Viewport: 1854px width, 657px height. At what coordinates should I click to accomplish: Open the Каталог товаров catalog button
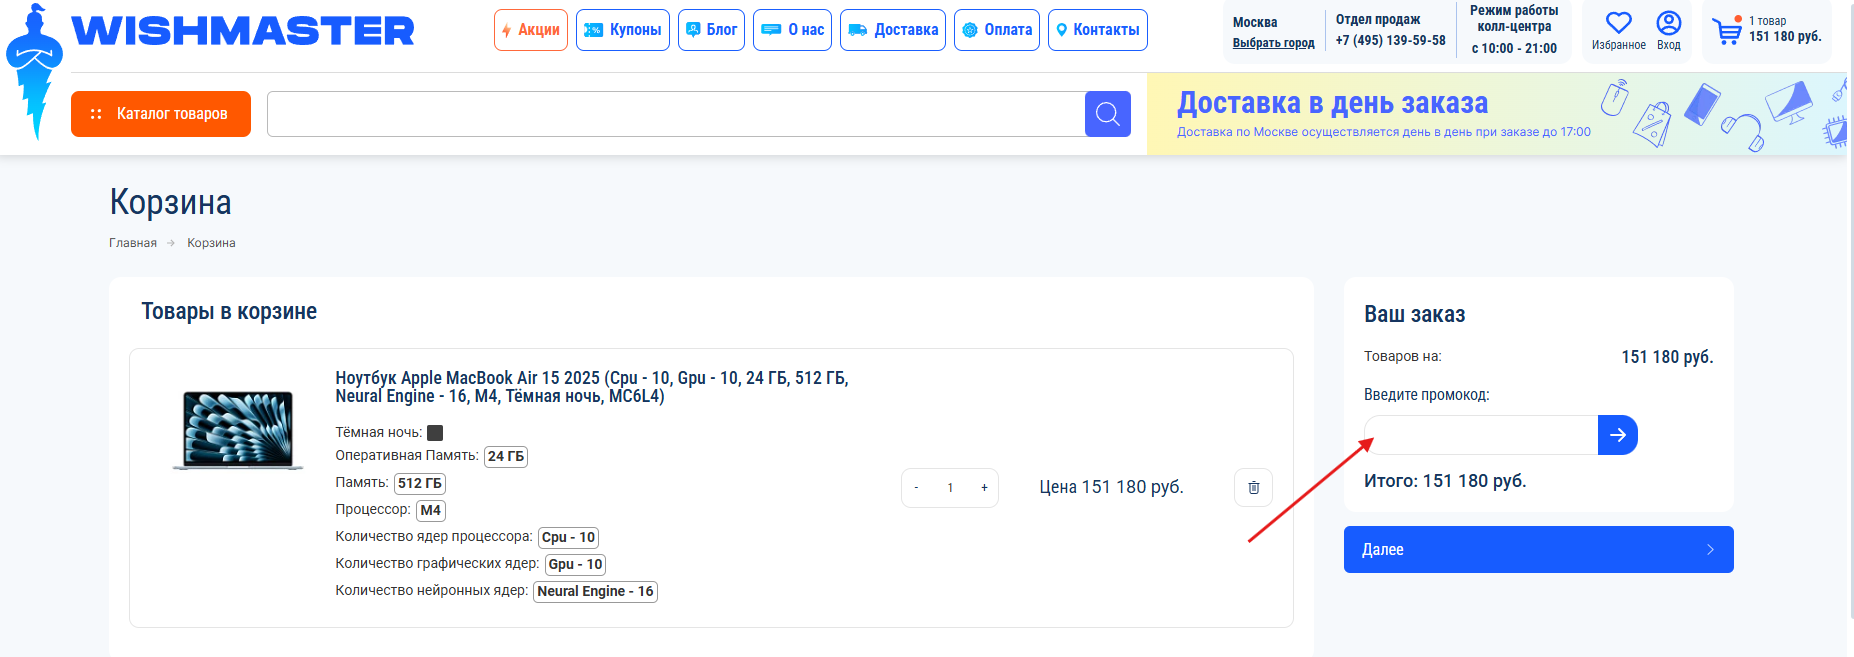coord(161,114)
